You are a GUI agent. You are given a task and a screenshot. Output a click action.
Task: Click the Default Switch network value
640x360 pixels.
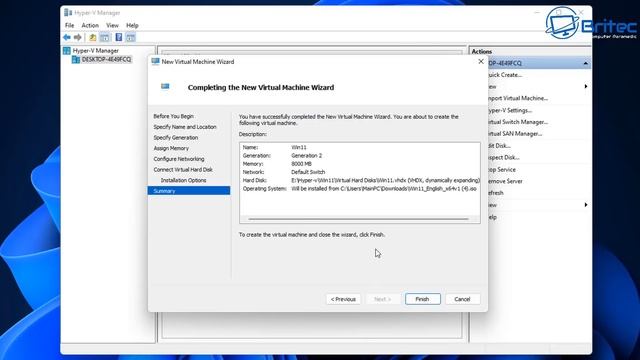(x=308, y=172)
